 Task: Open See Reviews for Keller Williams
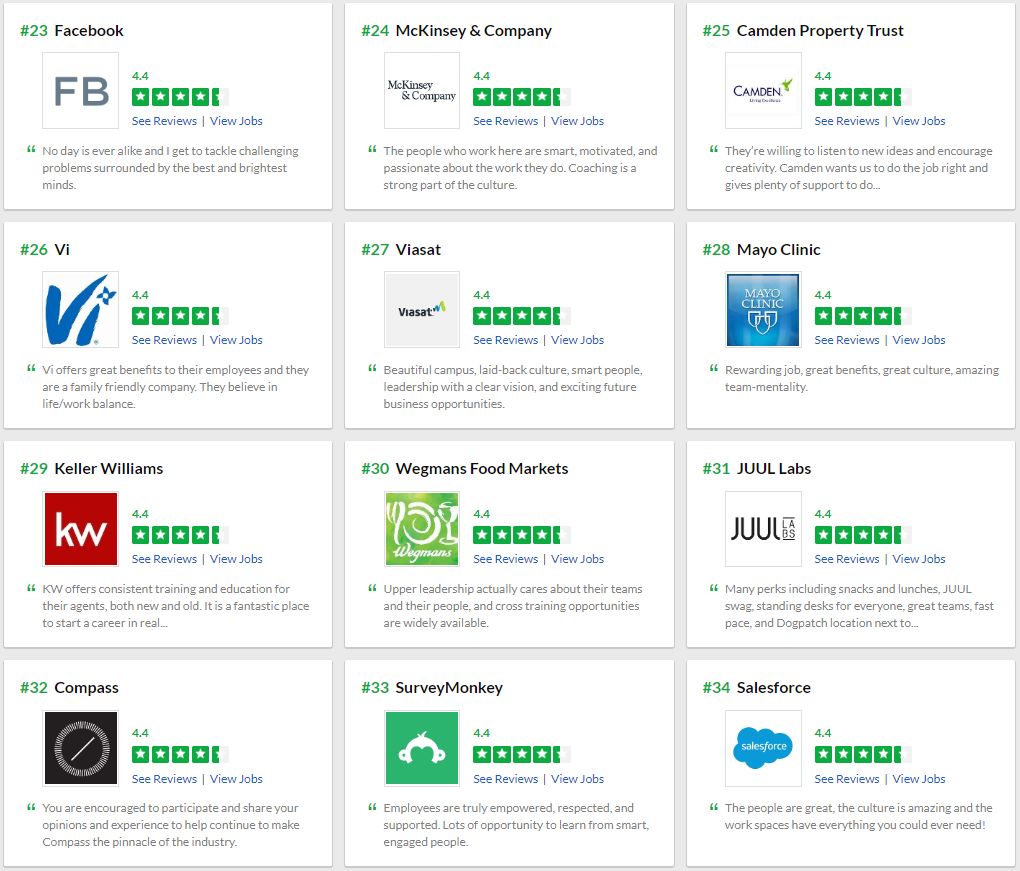[x=164, y=559]
